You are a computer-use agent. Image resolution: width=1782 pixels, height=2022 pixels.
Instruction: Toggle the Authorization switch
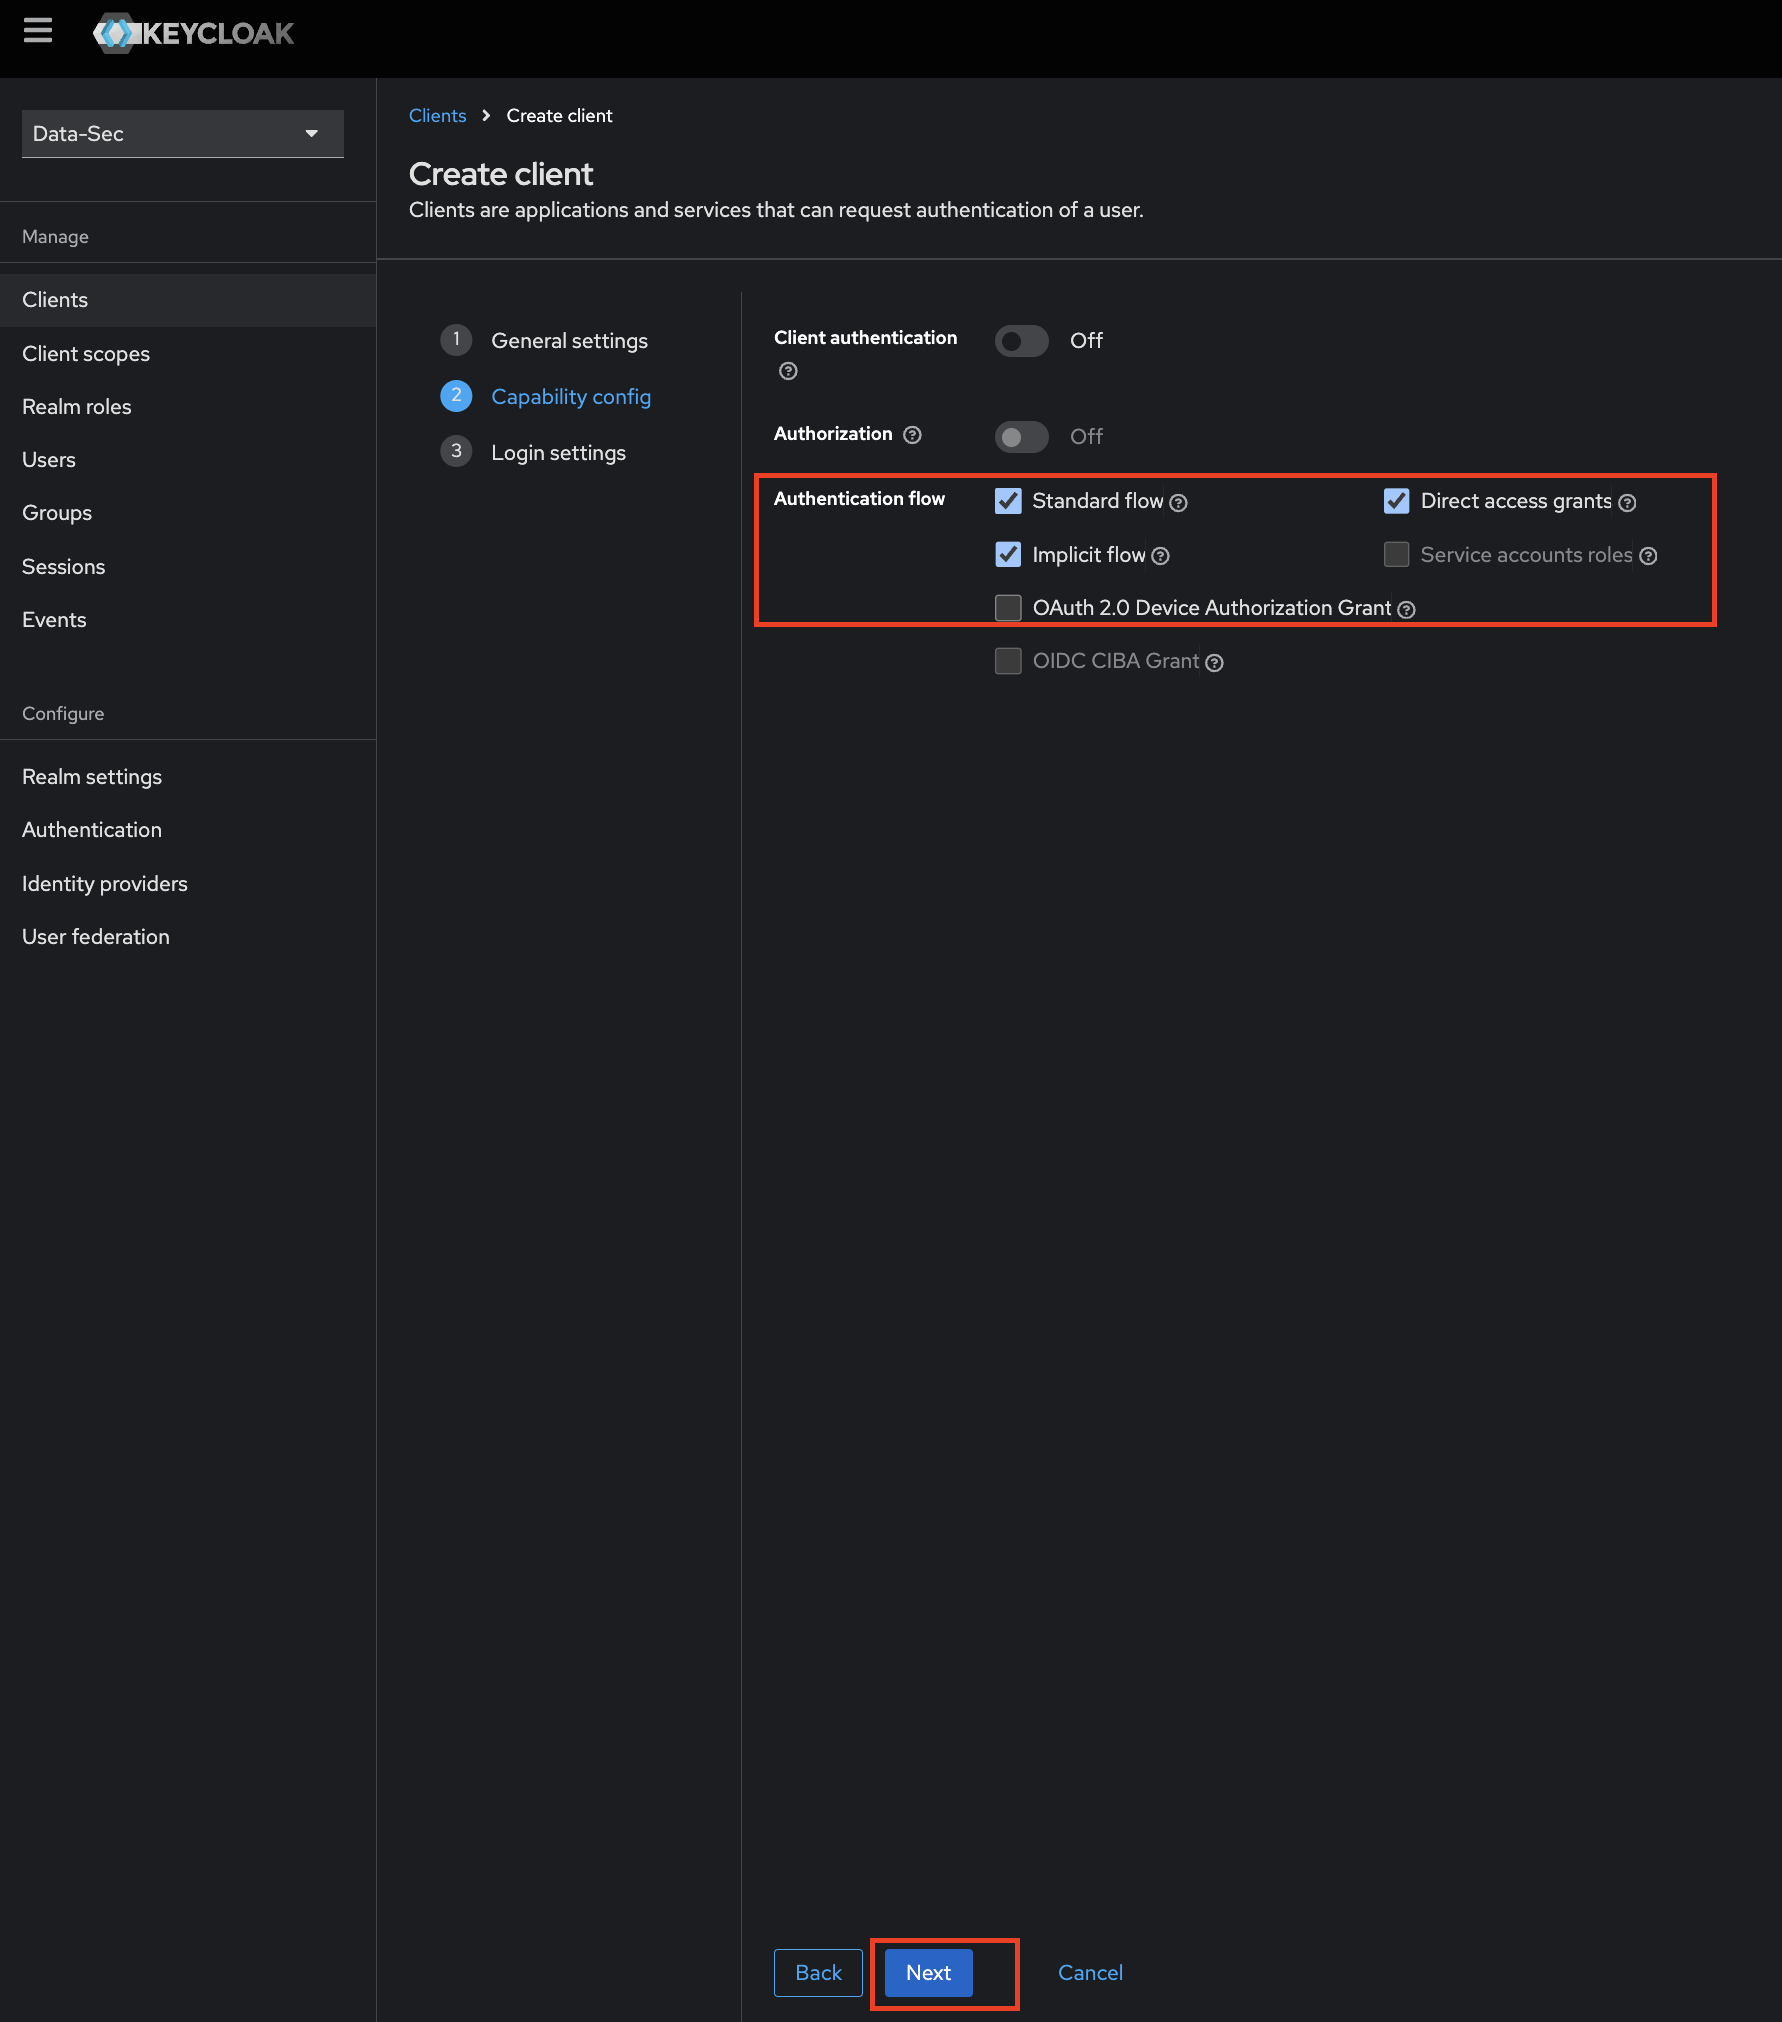tap(1021, 436)
